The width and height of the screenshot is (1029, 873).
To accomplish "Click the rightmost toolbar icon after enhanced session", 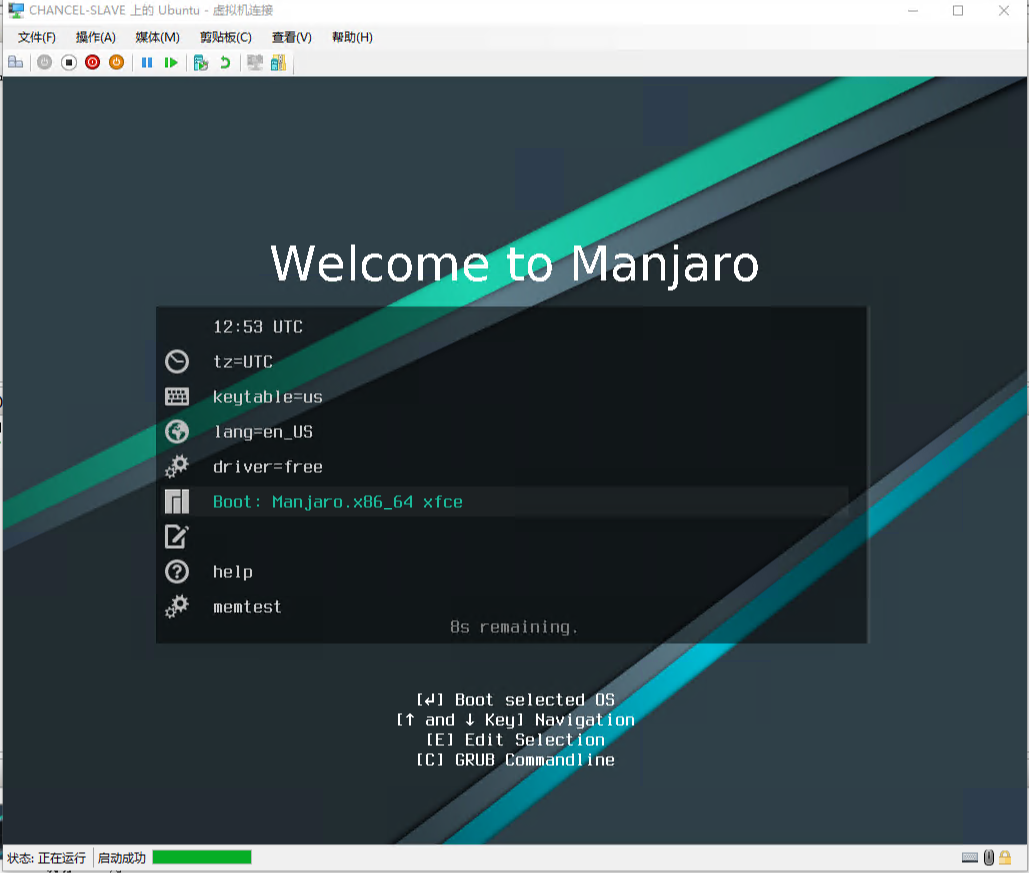I will pyautogui.click(x=278, y=62).
